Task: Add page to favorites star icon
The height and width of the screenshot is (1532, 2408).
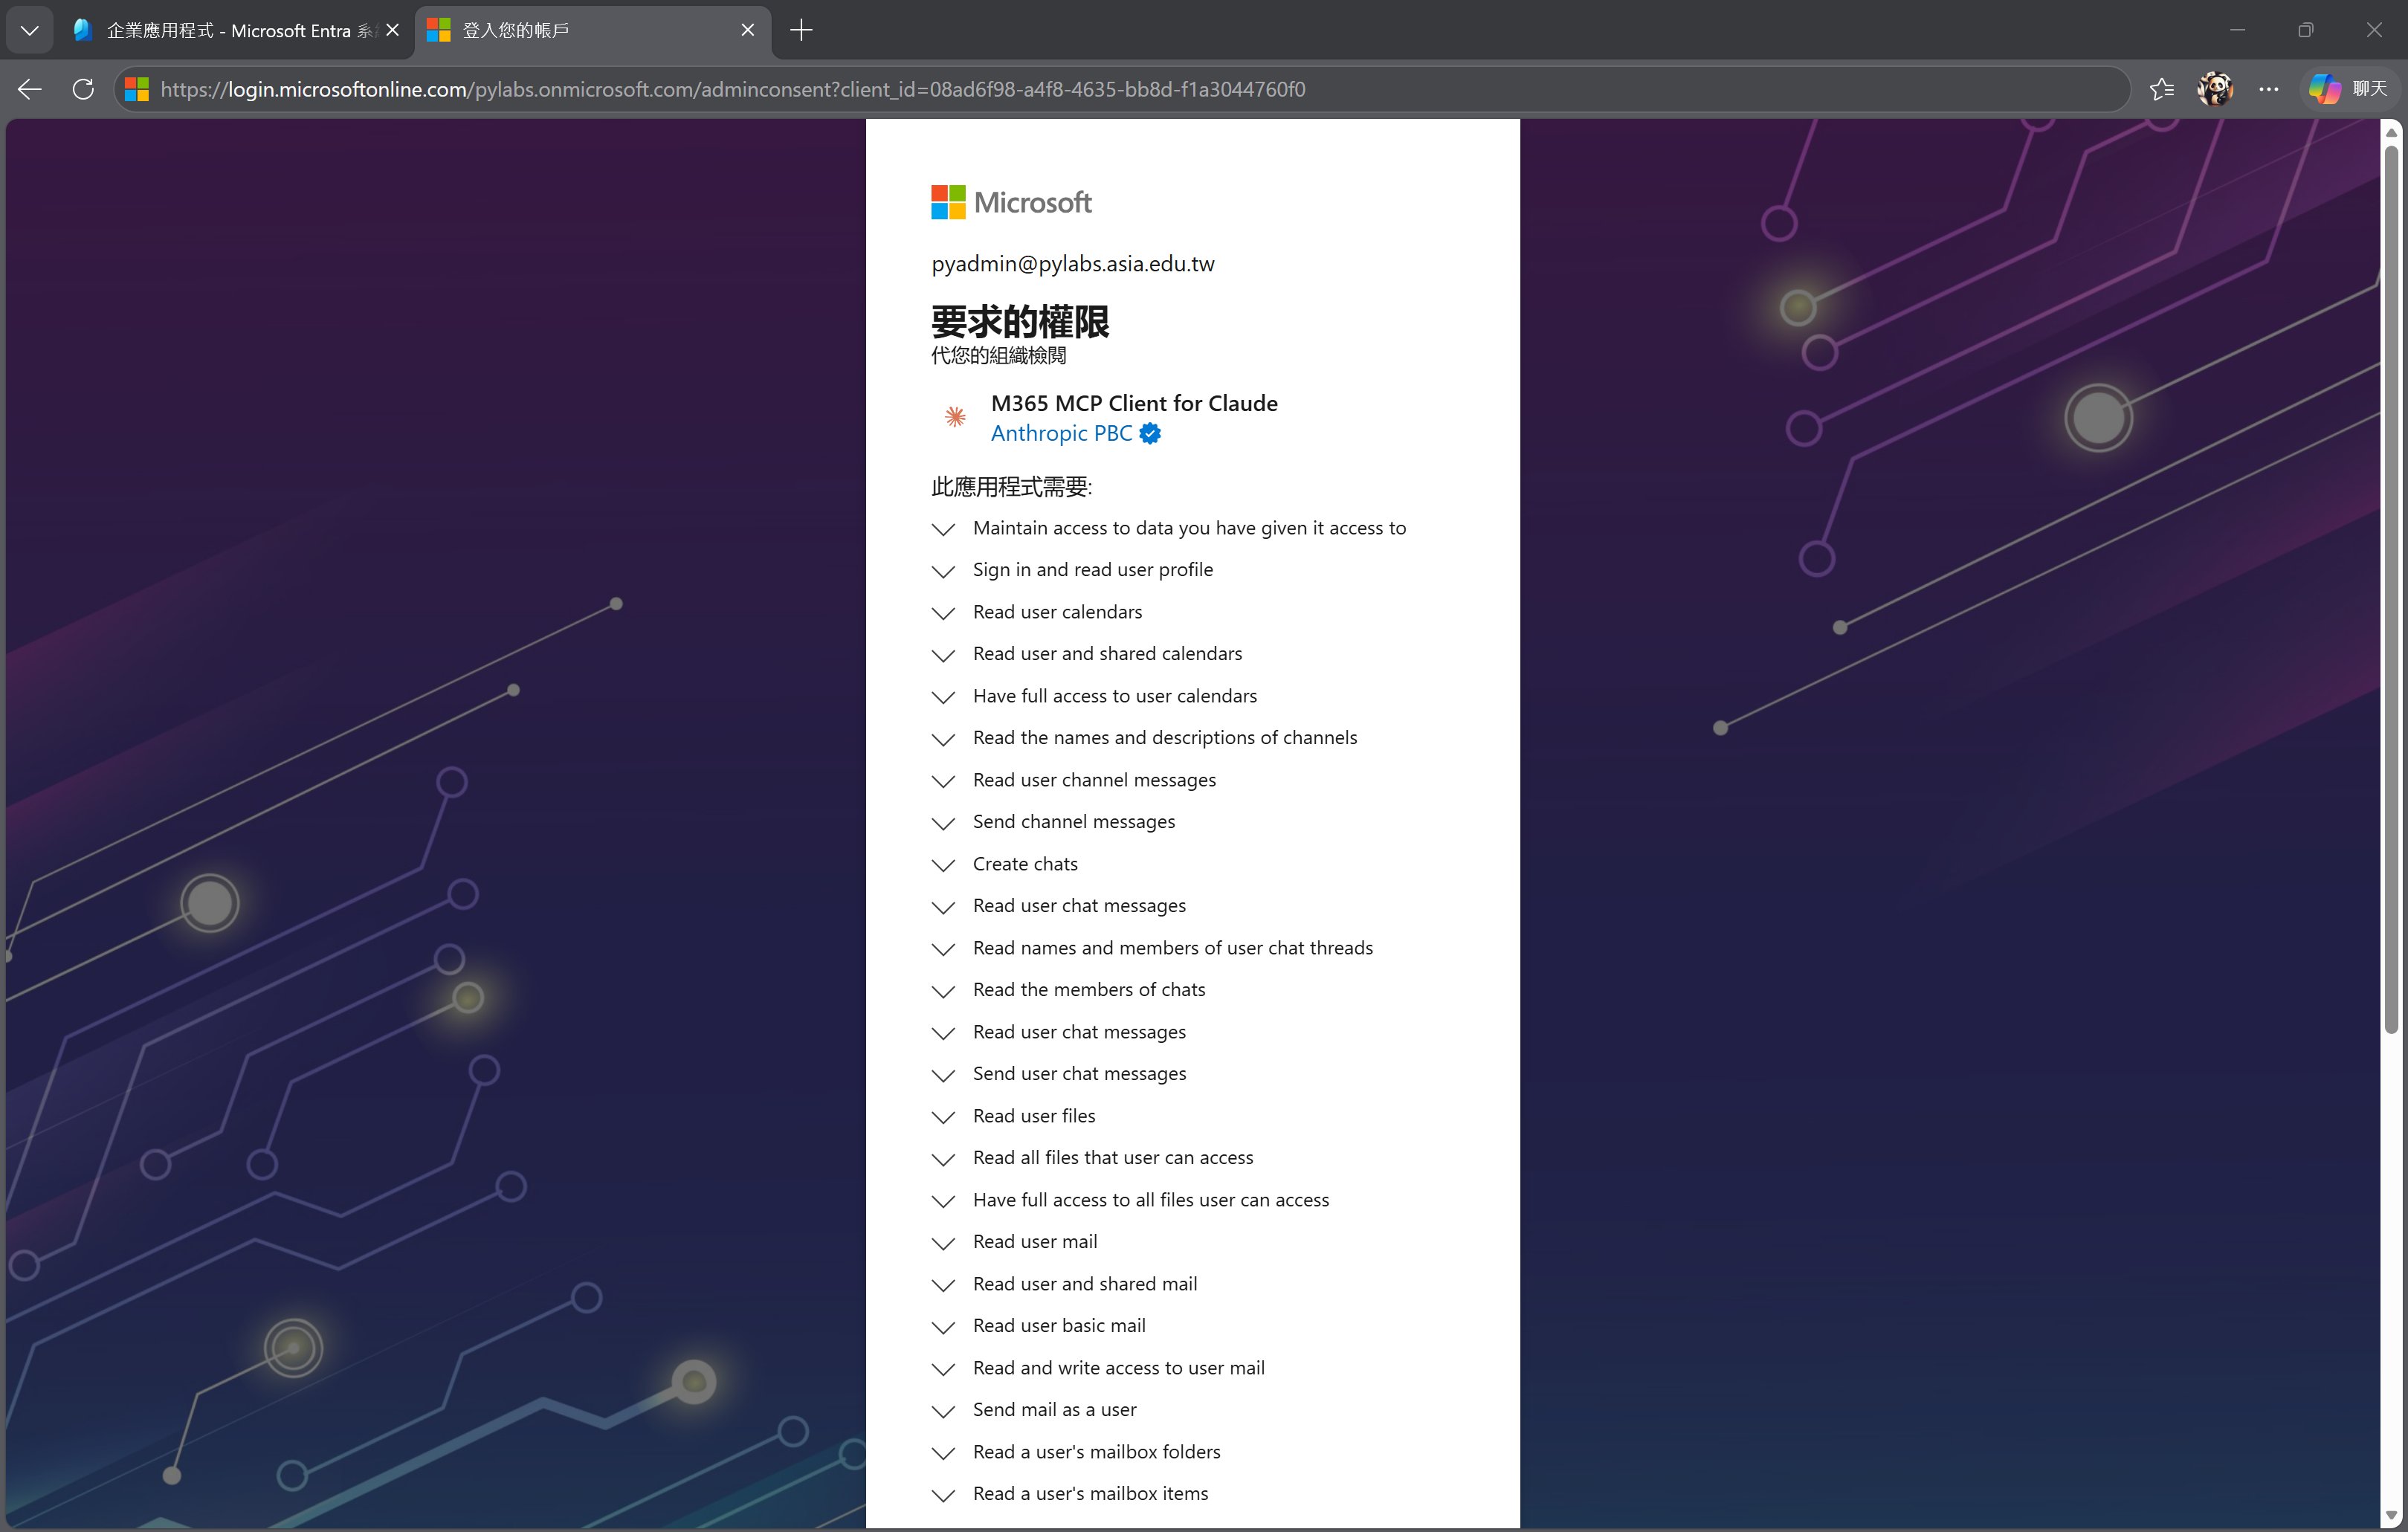Action: [x=2162, y=89]
